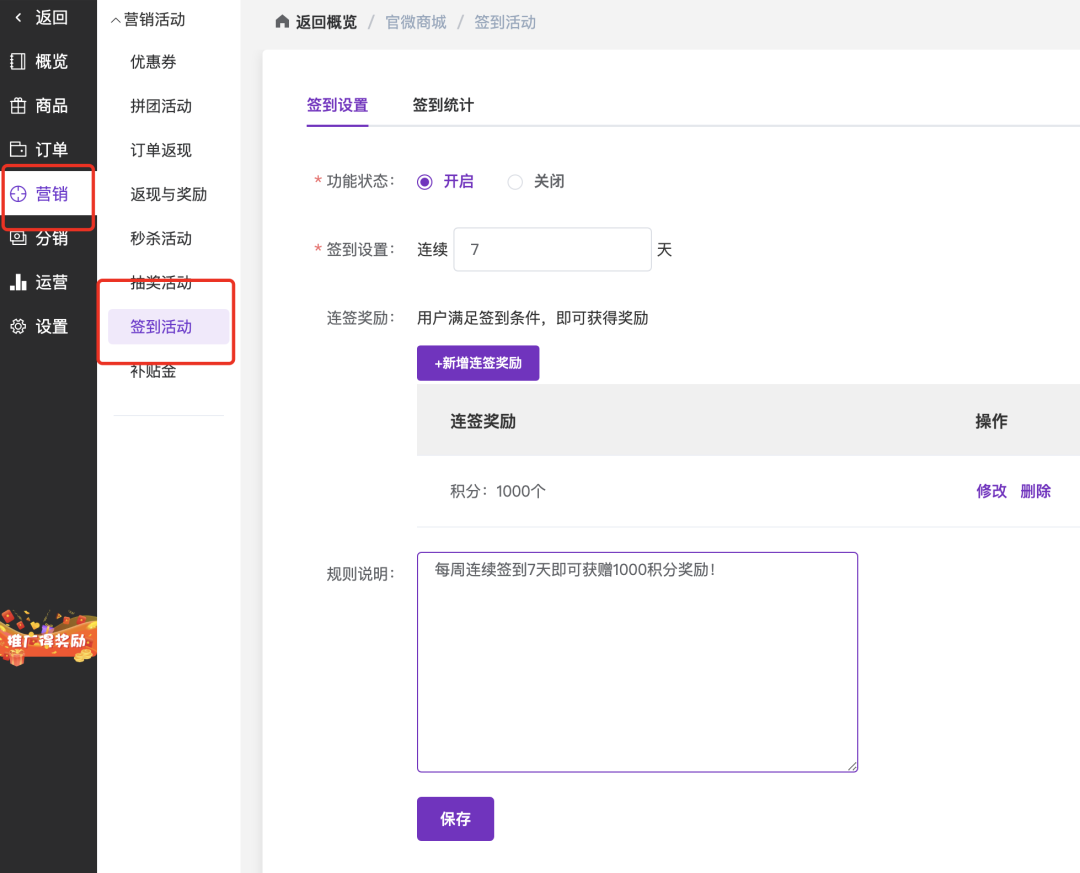Click the 推广得奖励 promotional banner
The height and width of the screenshot is (873, 1080).
pos(48,638)
